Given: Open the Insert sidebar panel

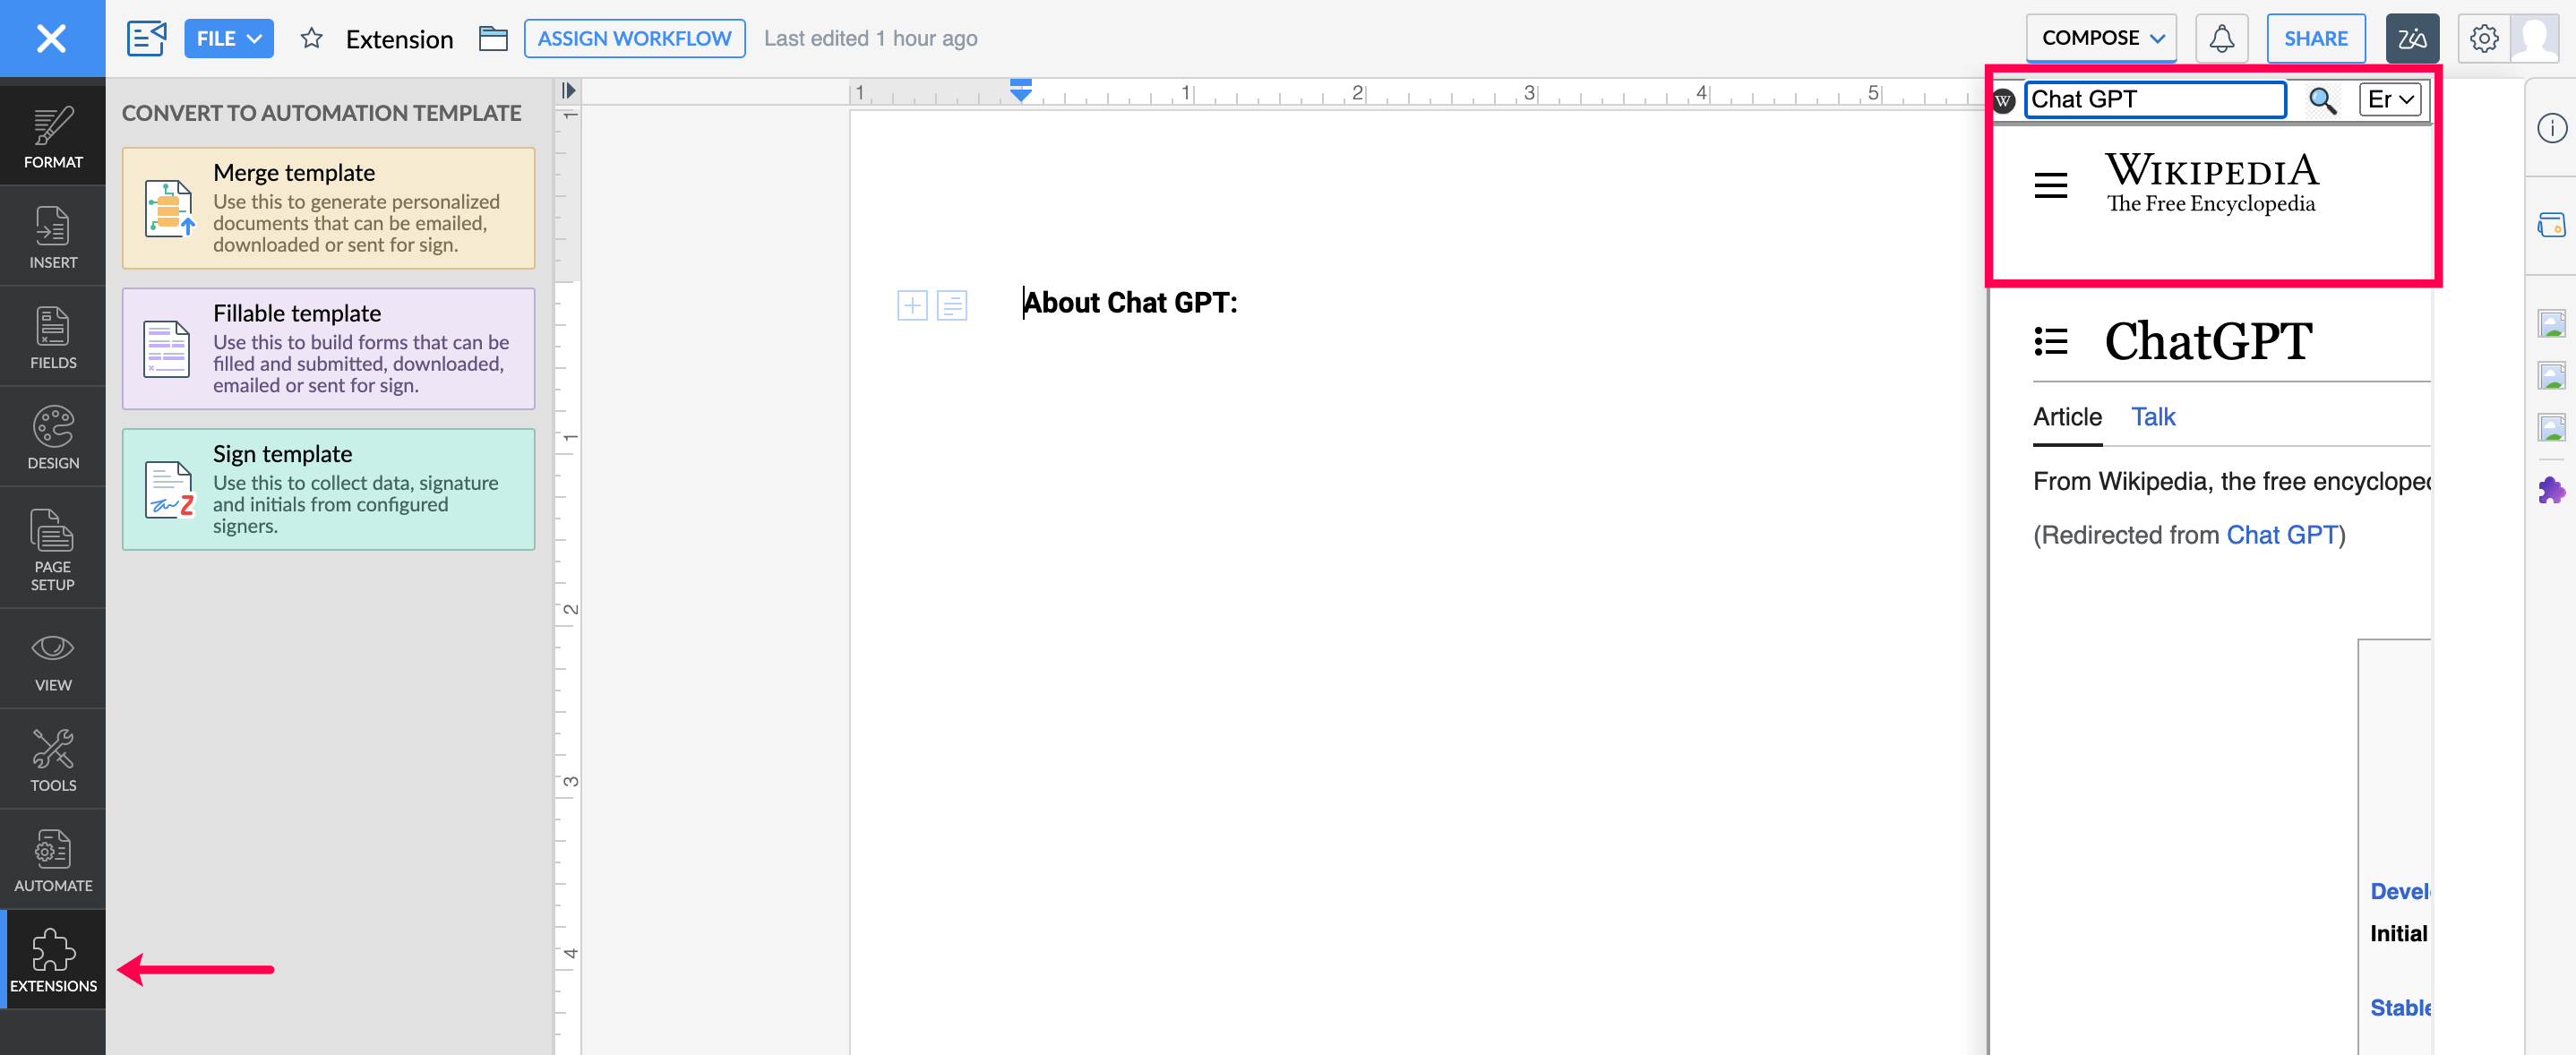Looking at the screenshot, I should pyautogui.click(x=53, y=236).
